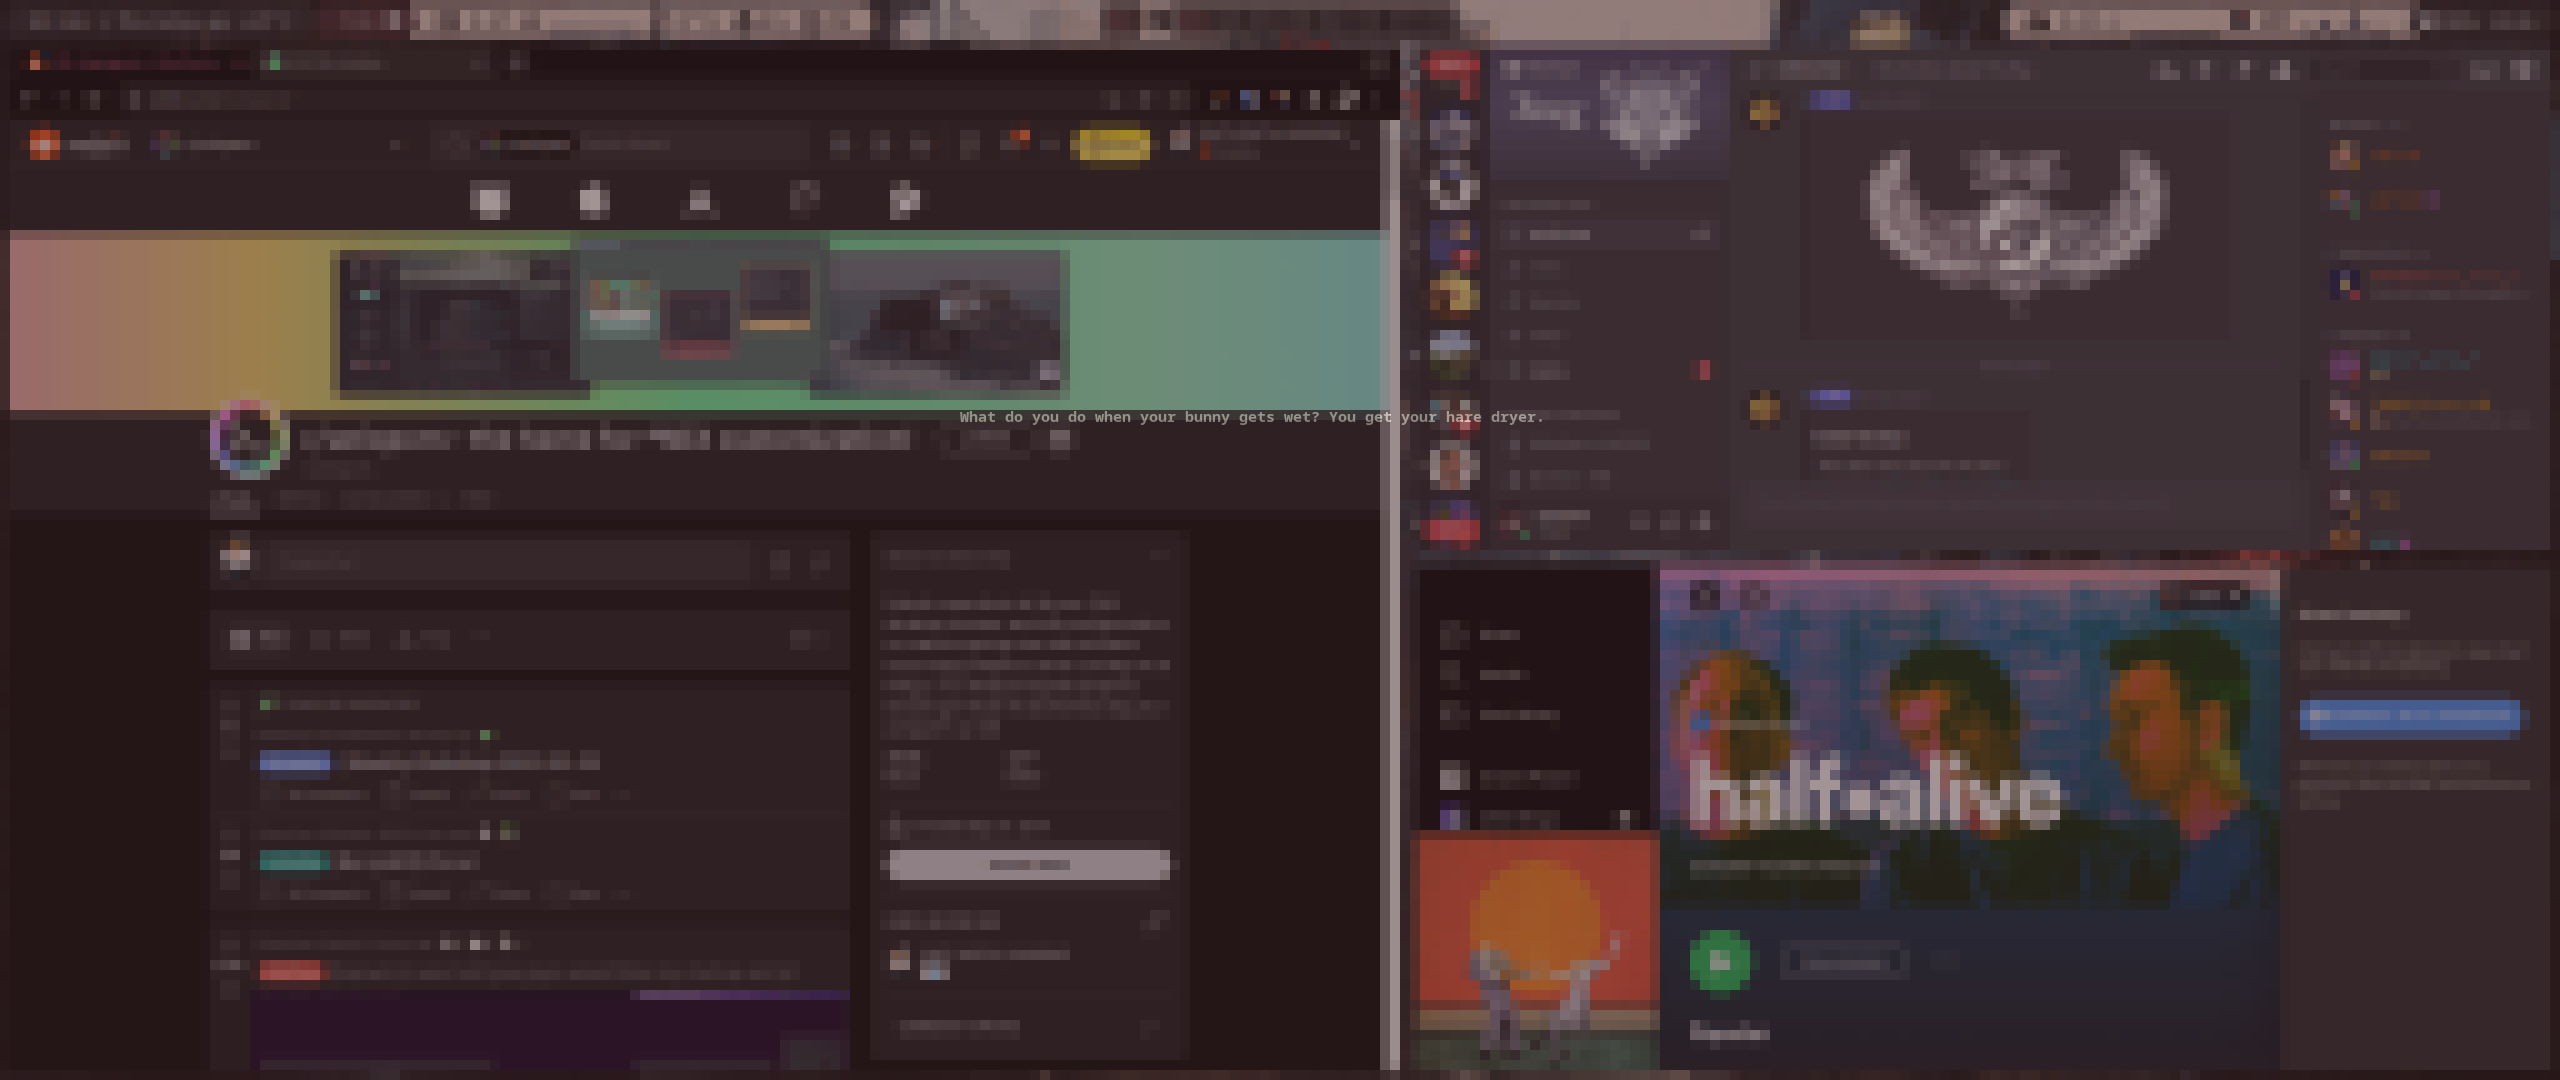Click the yellow pill button in Reddit header
This screenshot has height=1080, width=2560.
(x=1111, y=145)
